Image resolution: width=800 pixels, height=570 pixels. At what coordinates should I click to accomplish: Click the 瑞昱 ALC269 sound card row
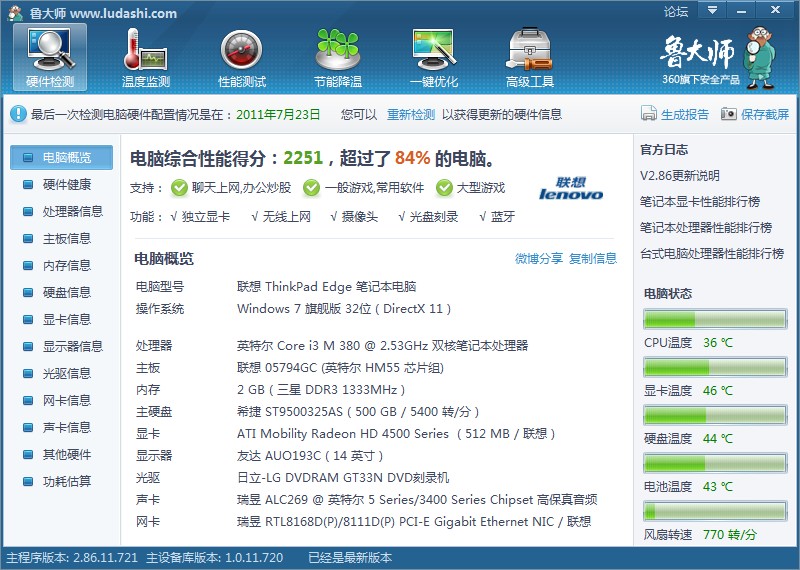(417, 500)
